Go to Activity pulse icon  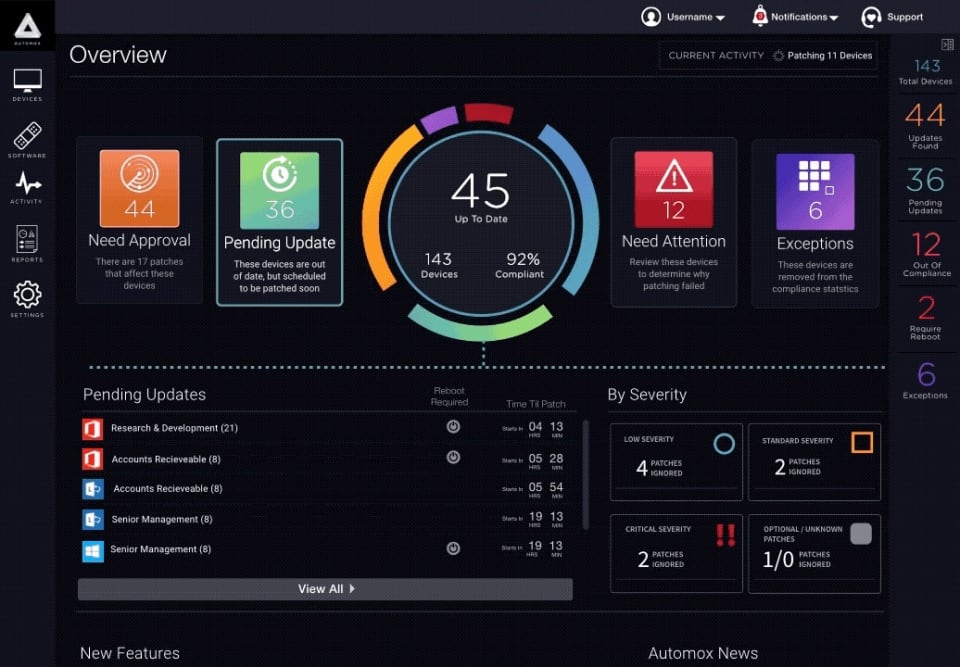[27, 186]
